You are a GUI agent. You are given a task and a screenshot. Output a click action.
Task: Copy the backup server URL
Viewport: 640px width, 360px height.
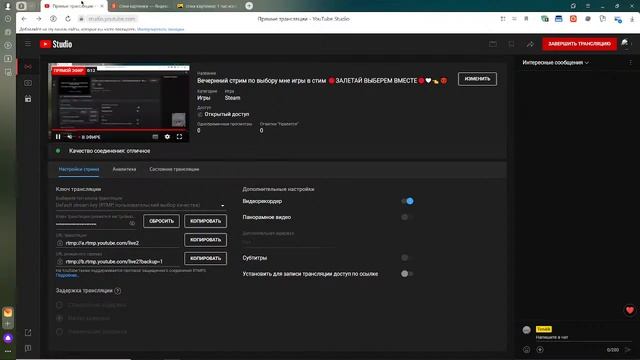205,258
